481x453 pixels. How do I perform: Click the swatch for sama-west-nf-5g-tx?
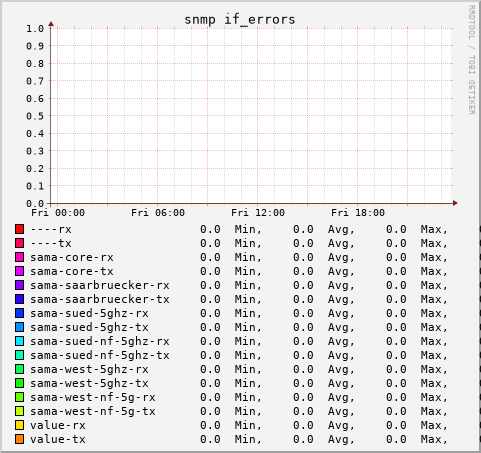(x=19, y=411)
